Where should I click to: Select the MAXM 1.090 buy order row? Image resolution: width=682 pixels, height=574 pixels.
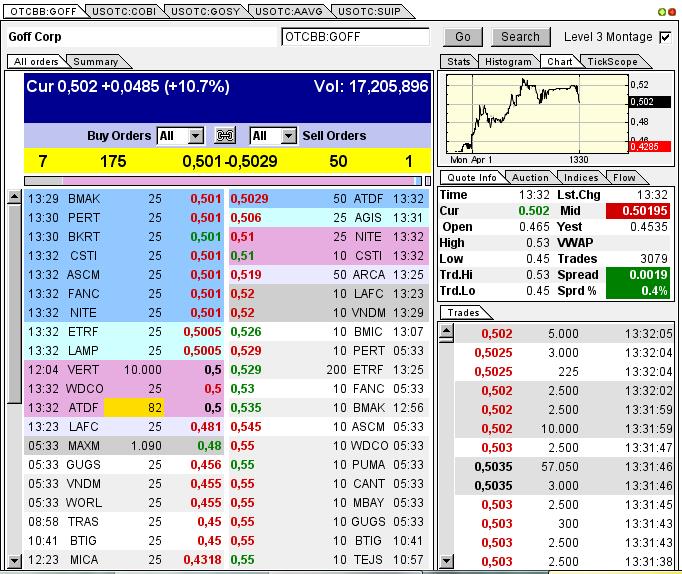pyautogui.click(x=124, y=446)
